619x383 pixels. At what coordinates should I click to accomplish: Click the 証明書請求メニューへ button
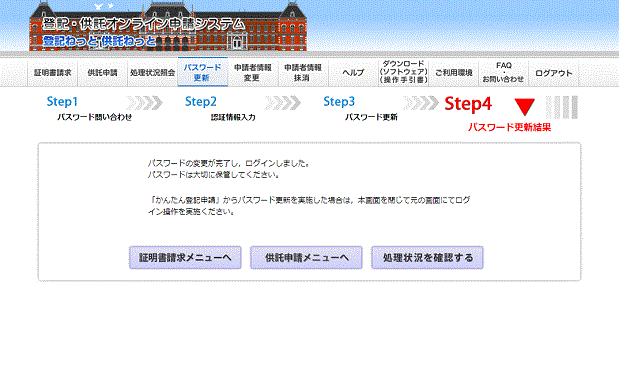(185, 257)
